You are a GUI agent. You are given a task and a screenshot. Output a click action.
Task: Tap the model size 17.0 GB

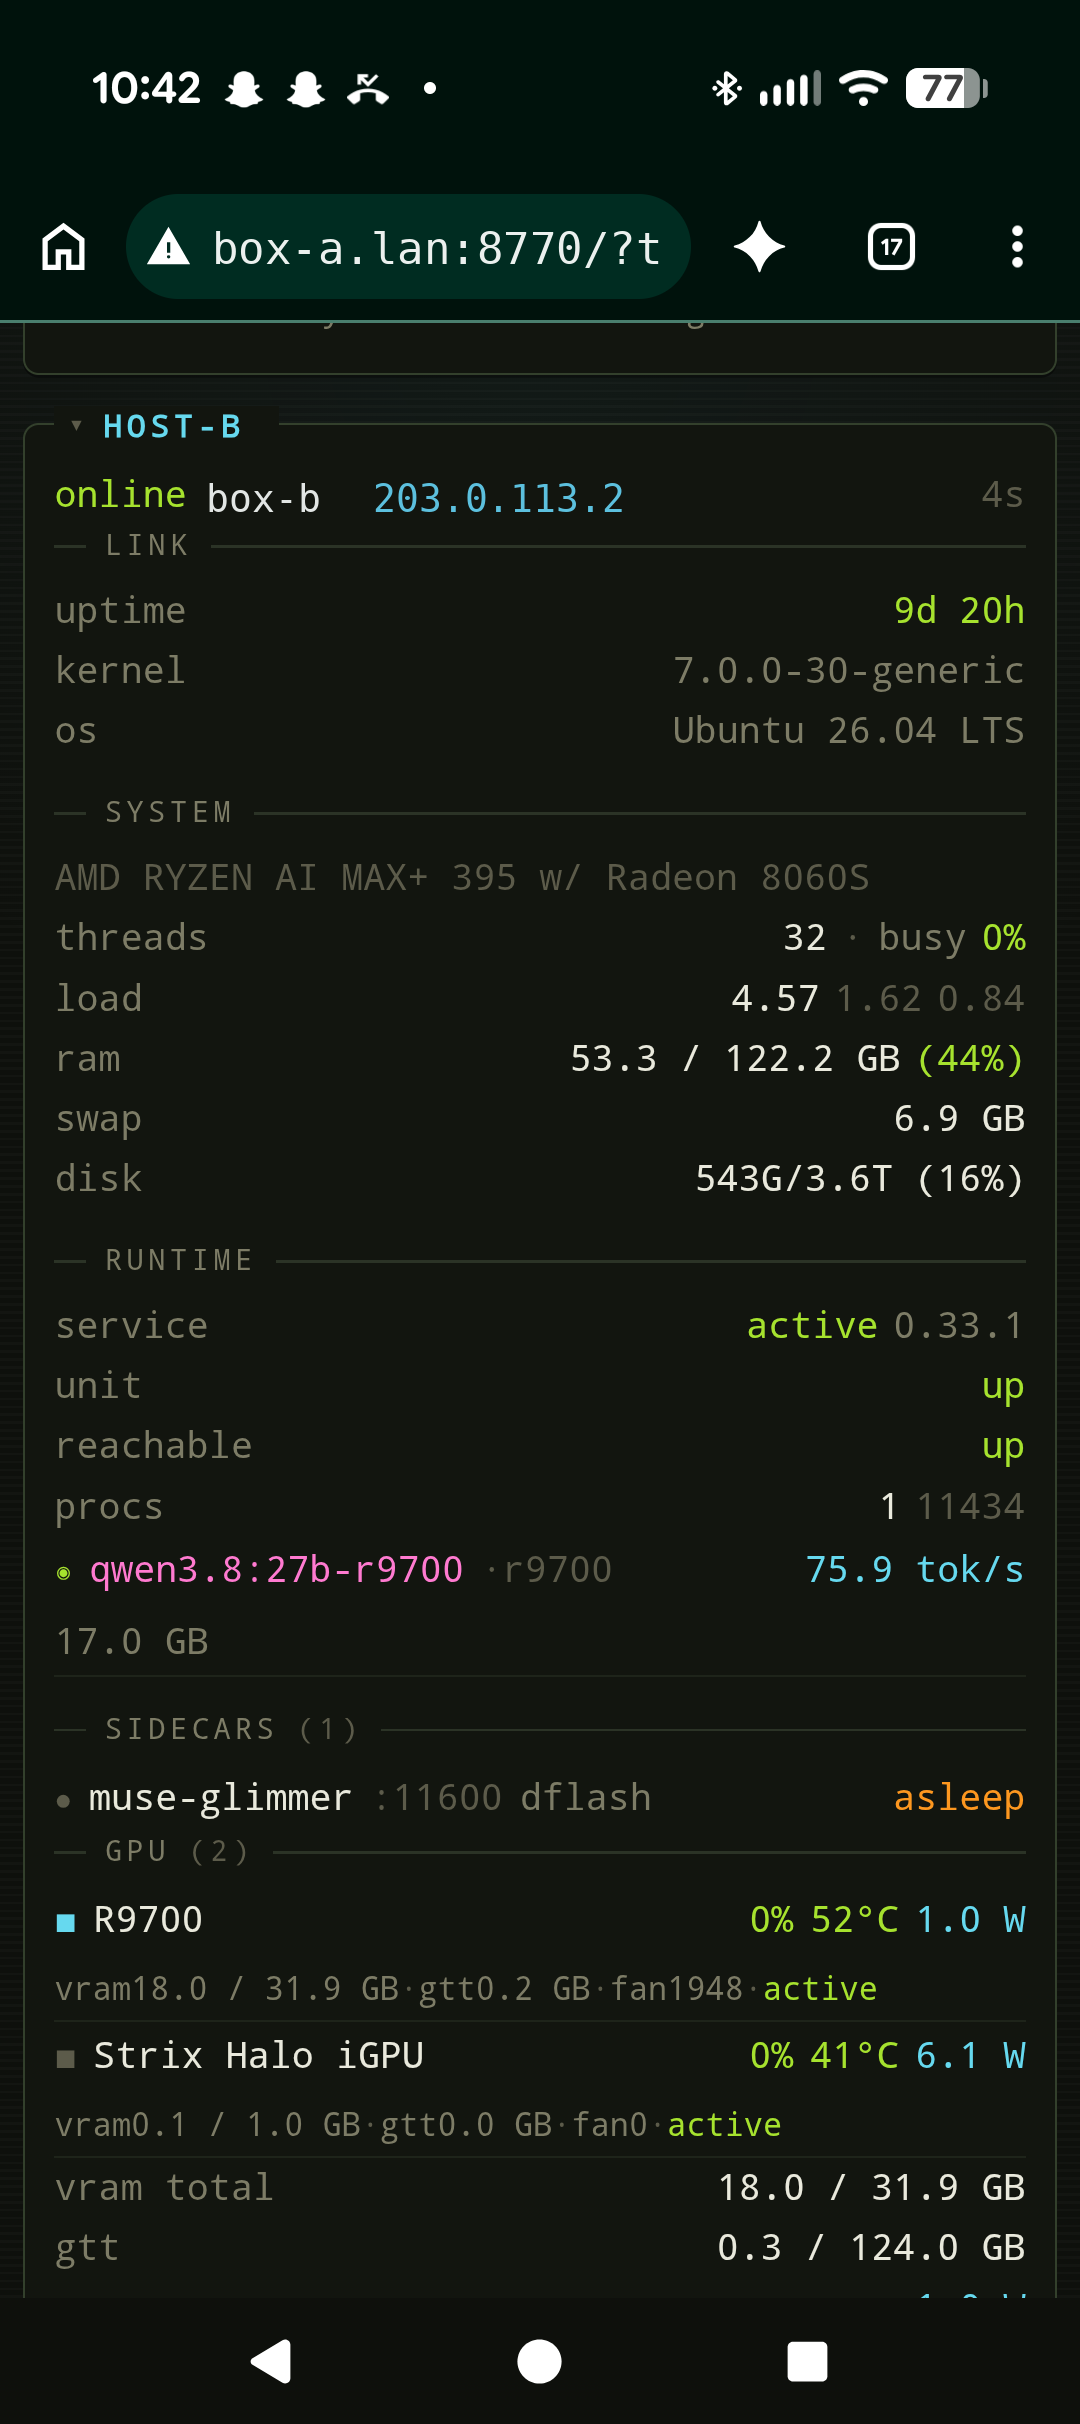tap(132, 1641)
